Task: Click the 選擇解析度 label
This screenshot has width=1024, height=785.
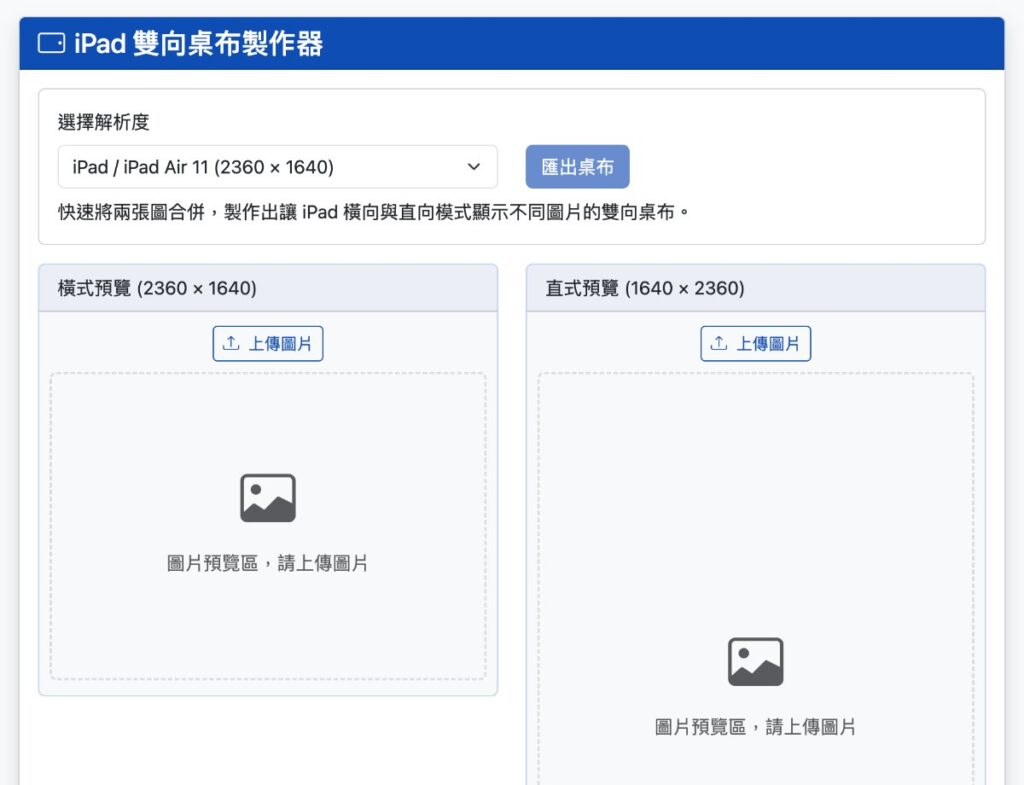Action: (x=104, y=122)
